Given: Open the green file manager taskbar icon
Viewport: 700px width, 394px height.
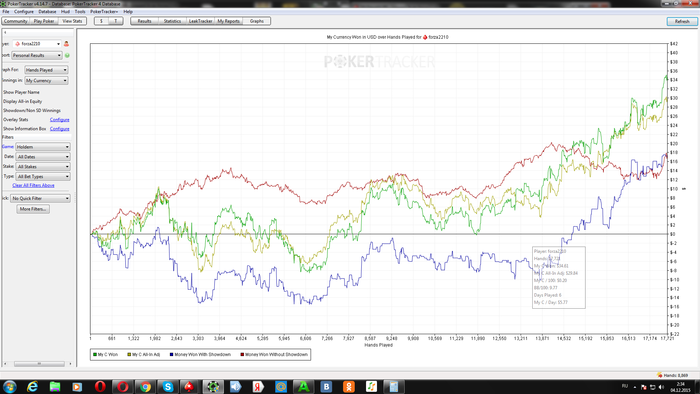Looking at the screenshot, I should point(54,386).
